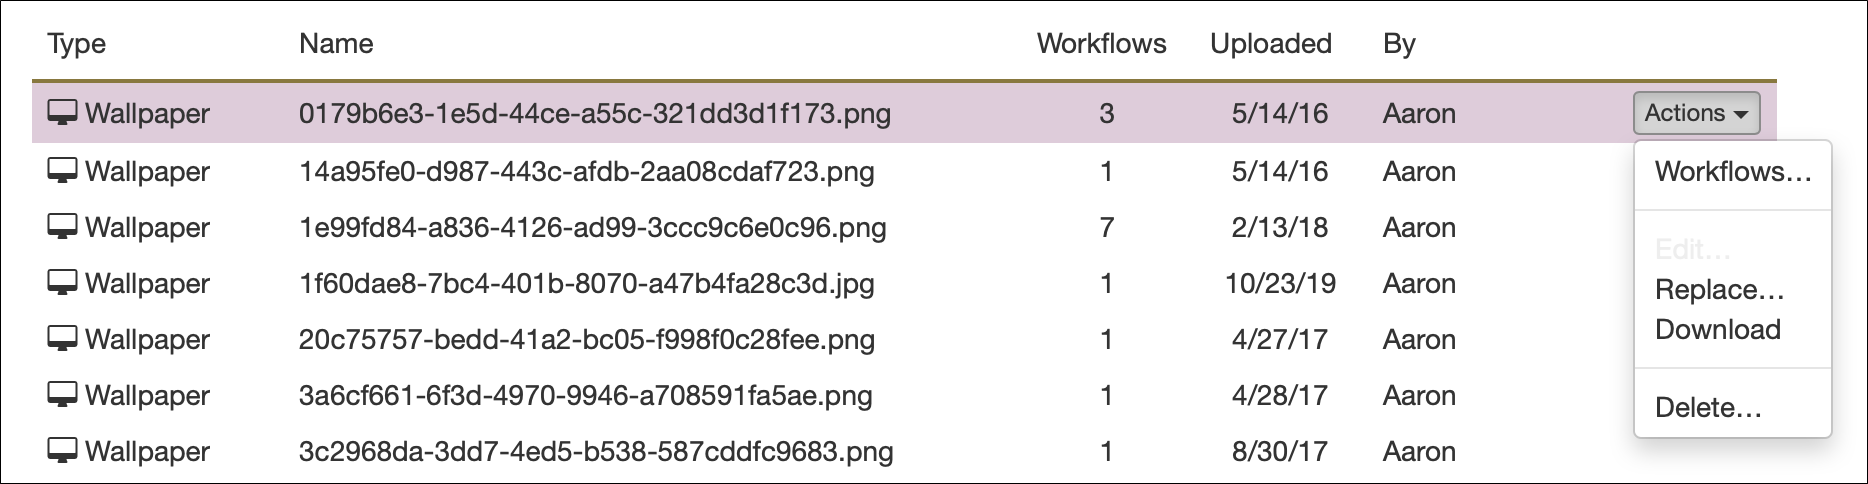
Task: Choose Download from the Actions menu
Action: (x=1718, y=329)
